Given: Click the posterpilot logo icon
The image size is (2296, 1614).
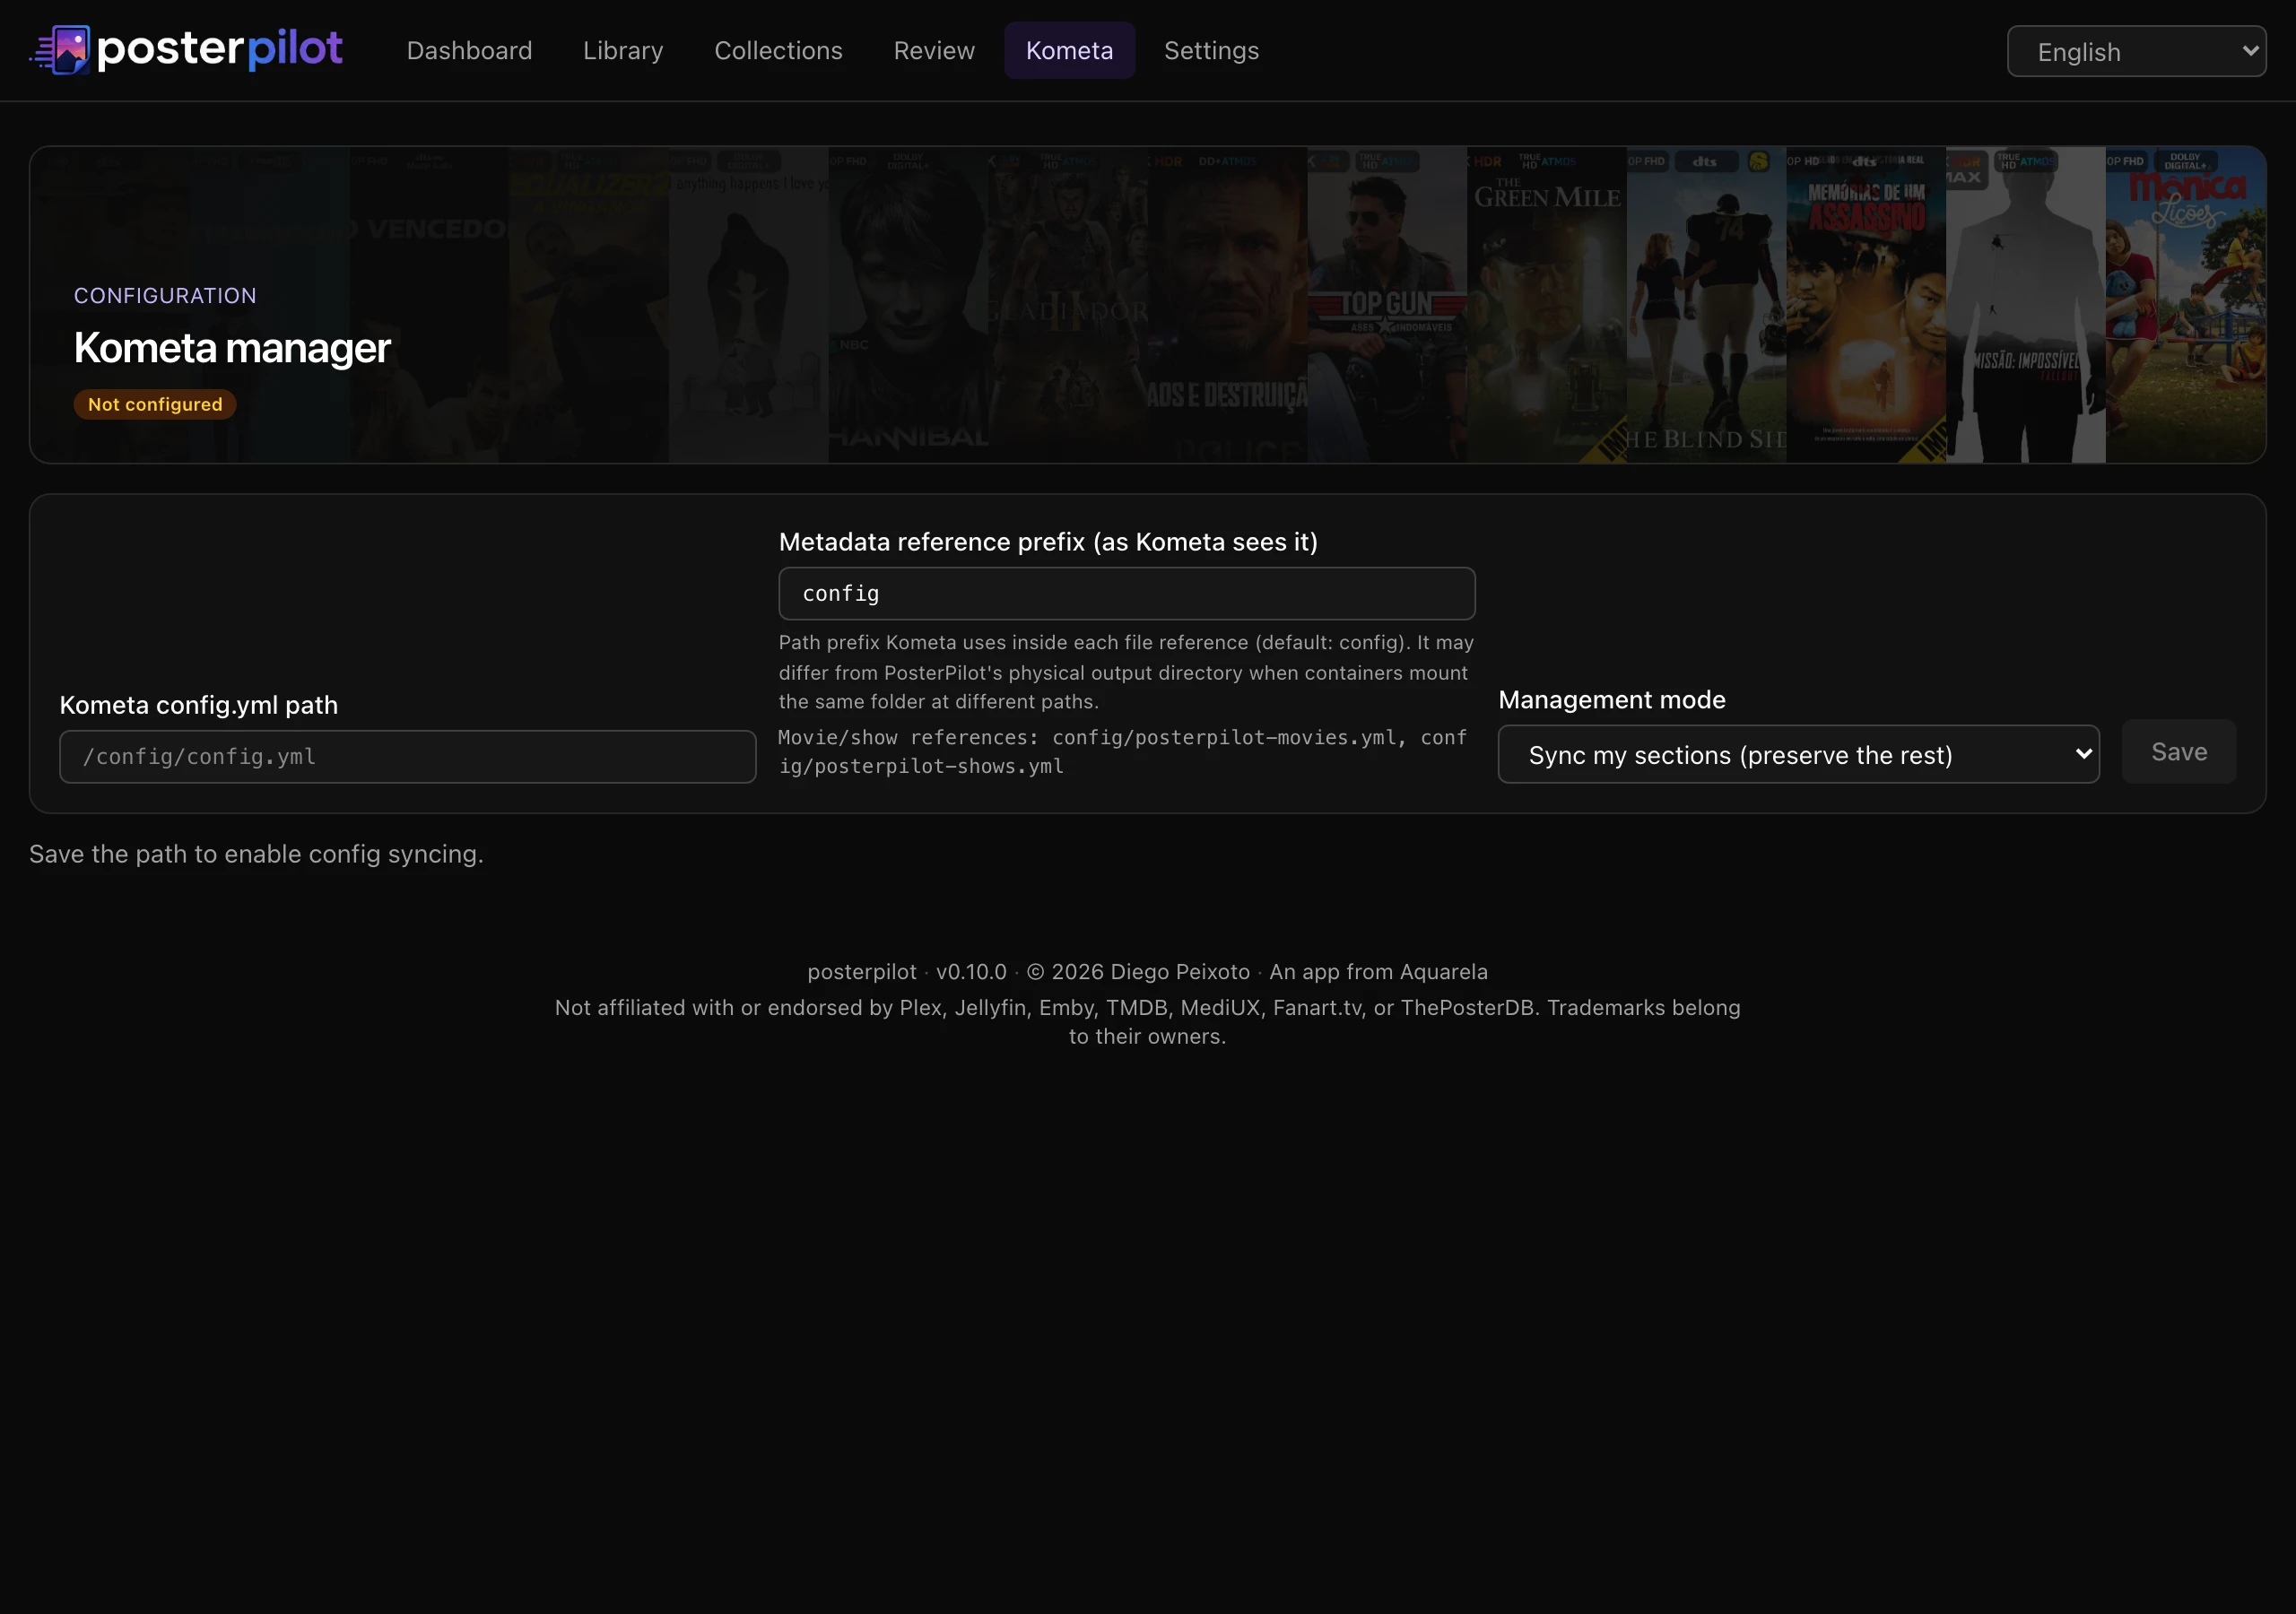Looking at the screenshot, I should pos(61,50).
